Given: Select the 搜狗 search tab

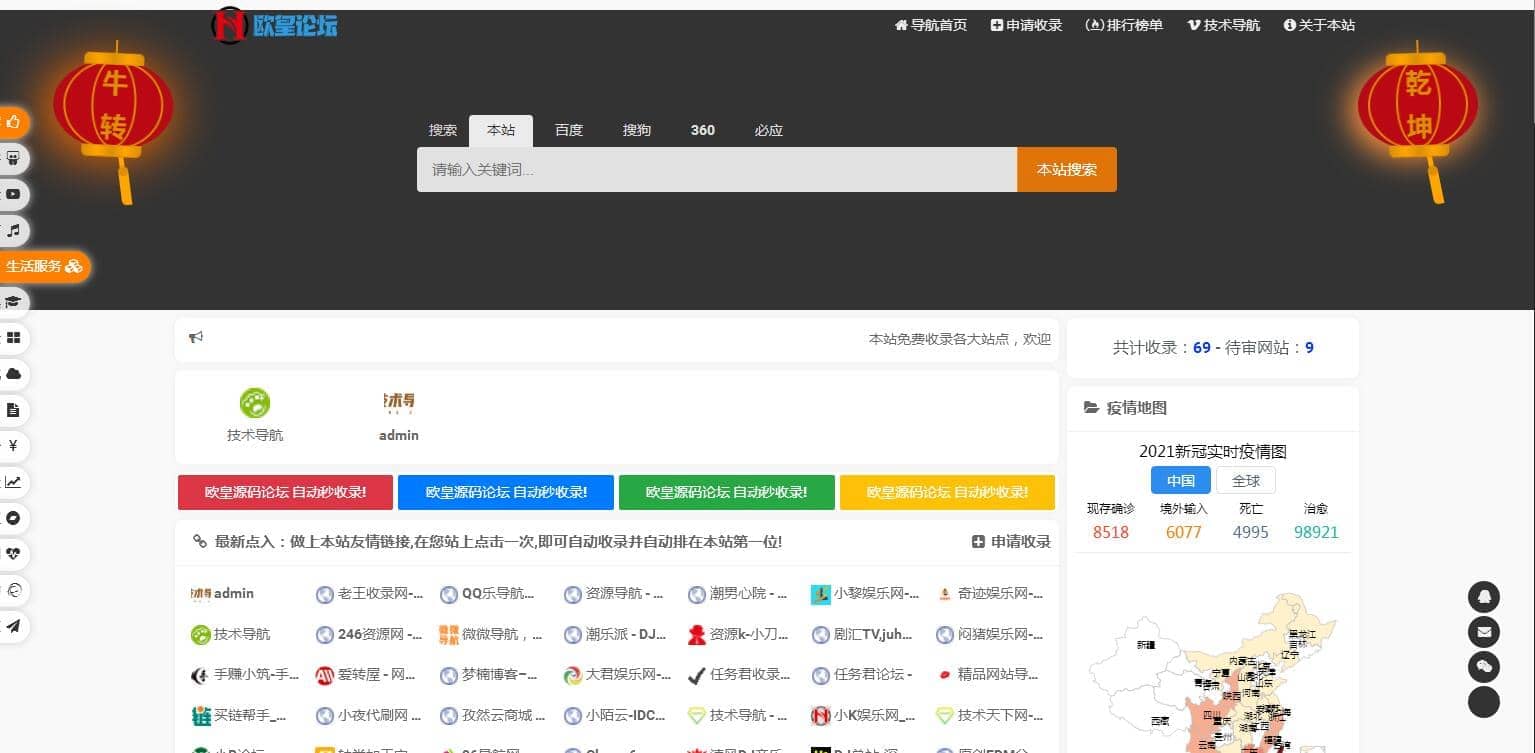Looking at the screenshot, I should [x=637, y=130].
